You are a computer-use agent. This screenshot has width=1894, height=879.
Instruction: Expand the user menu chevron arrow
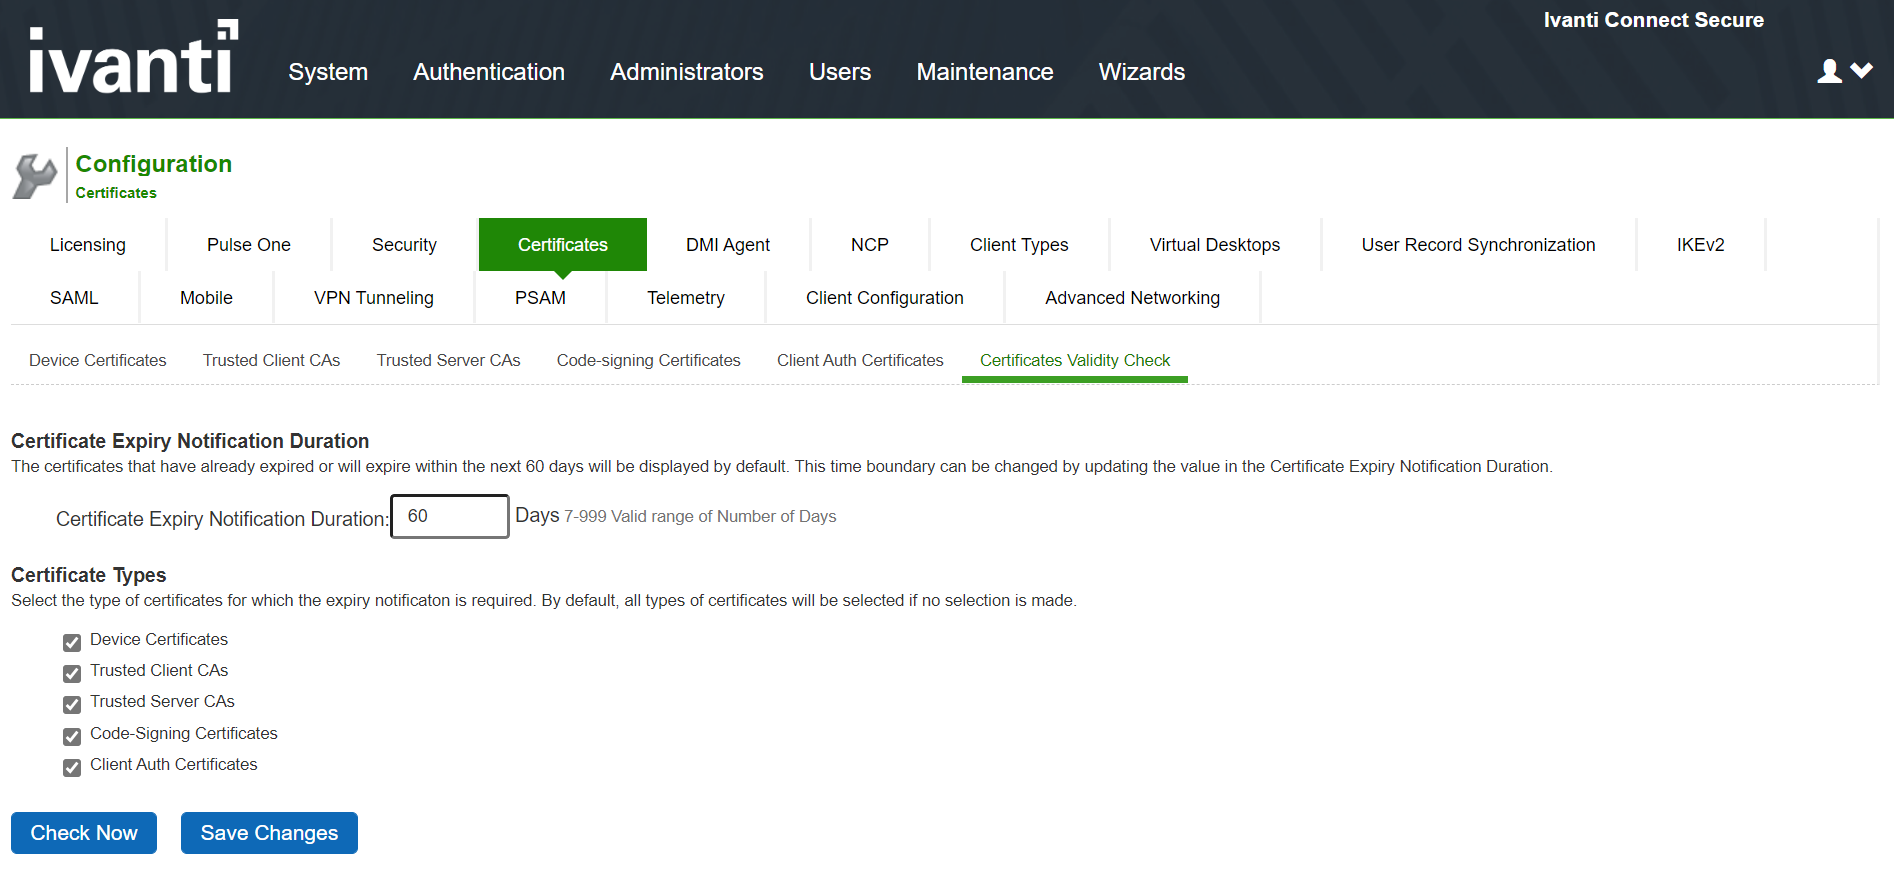[1861, 70]
